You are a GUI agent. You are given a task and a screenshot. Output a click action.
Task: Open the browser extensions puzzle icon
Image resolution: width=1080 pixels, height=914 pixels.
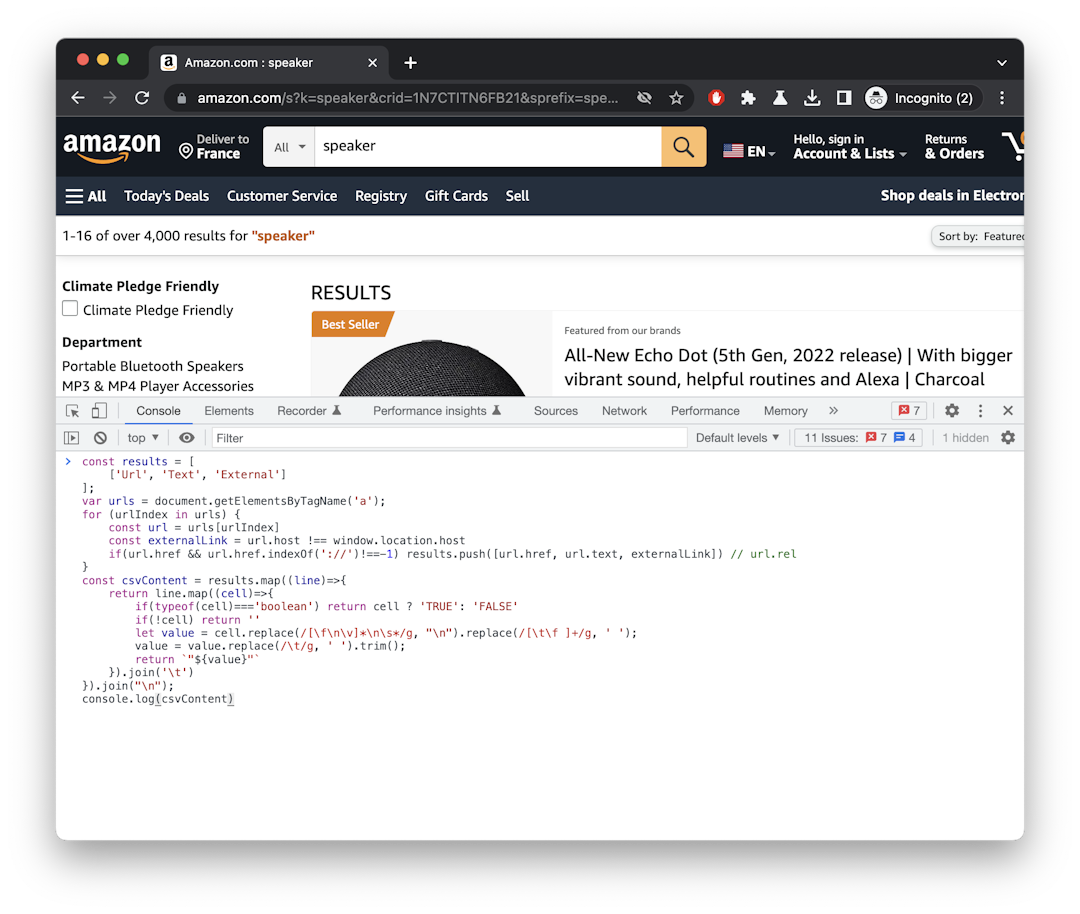click(748, 98)
